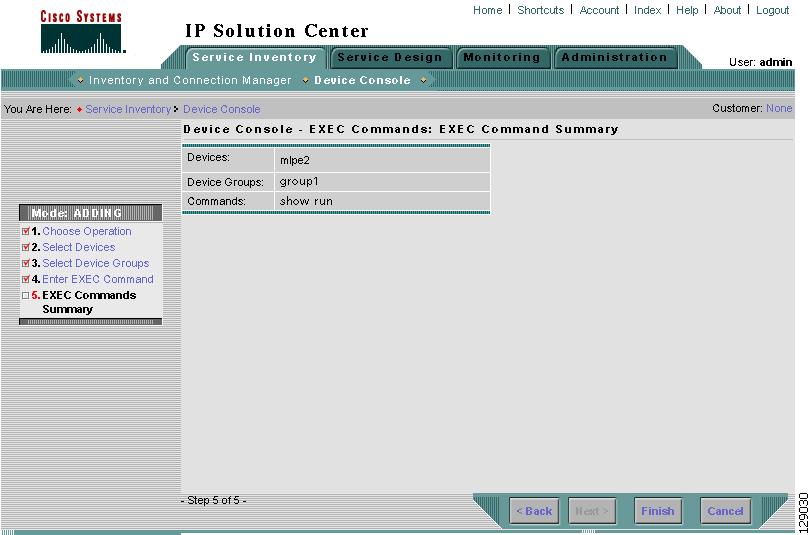
Task: Click the checked box beside Choose Operation
Action: pyautogui.click(x=26, y=231)
